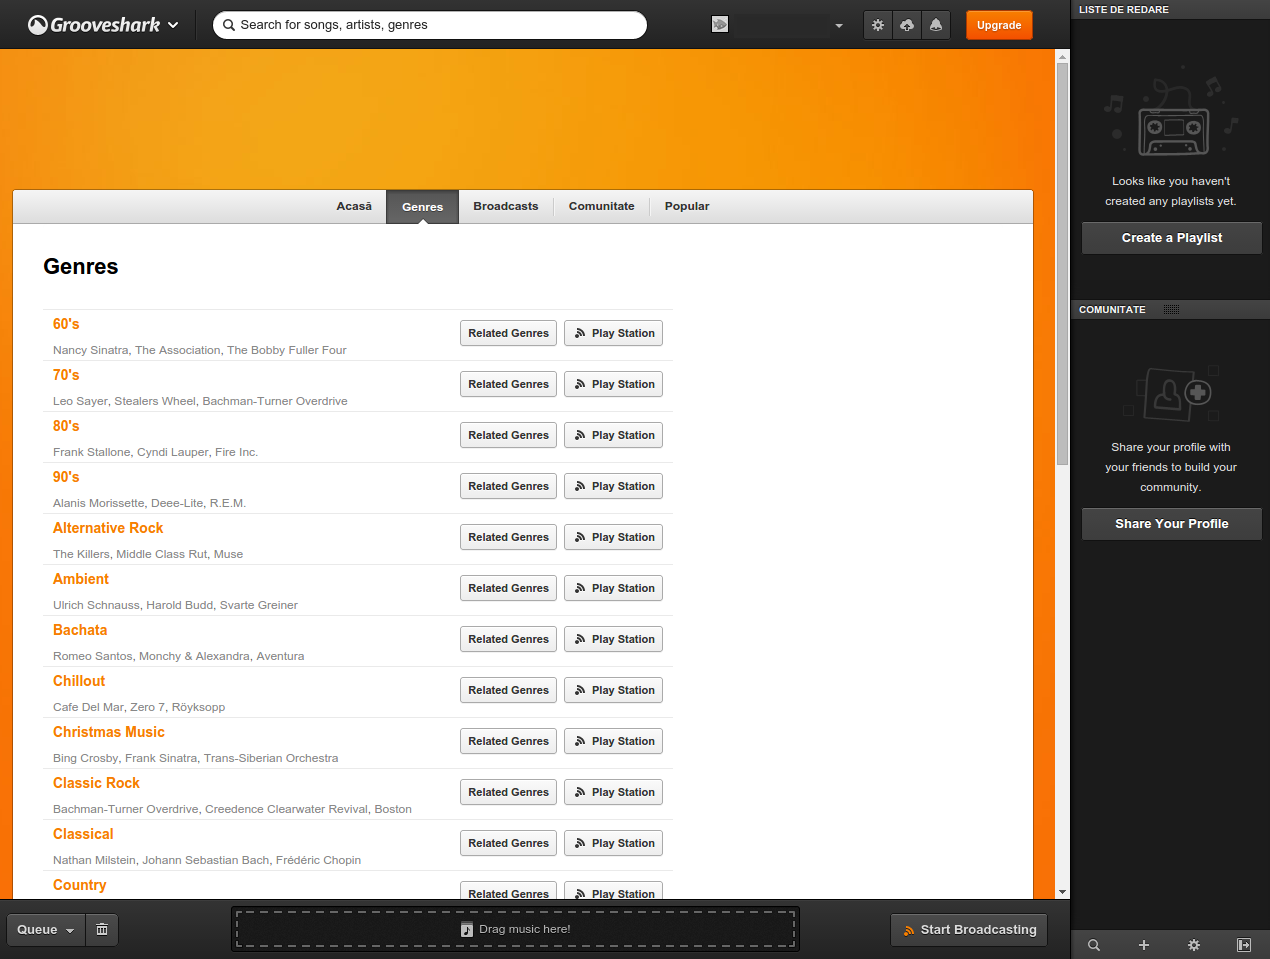Click artist The Killers
1270x959 pixels.
point(81,554)
